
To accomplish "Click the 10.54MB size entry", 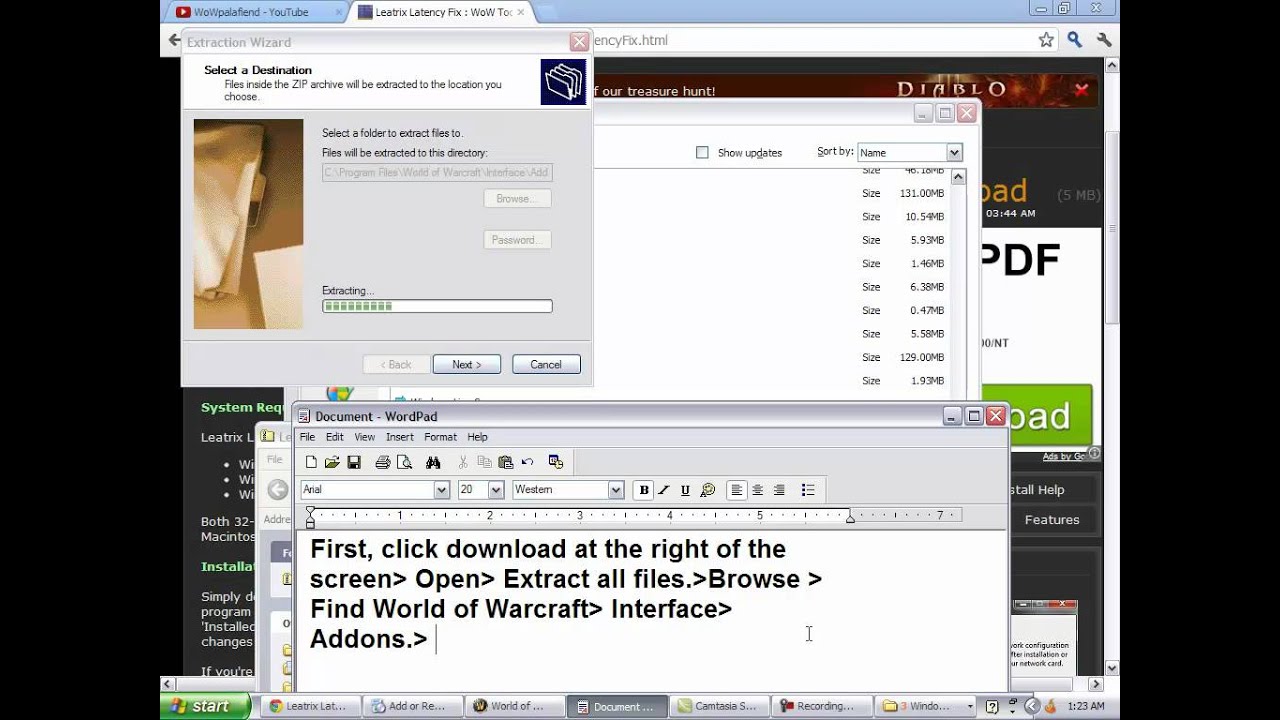I will click(x=924, y=217).
